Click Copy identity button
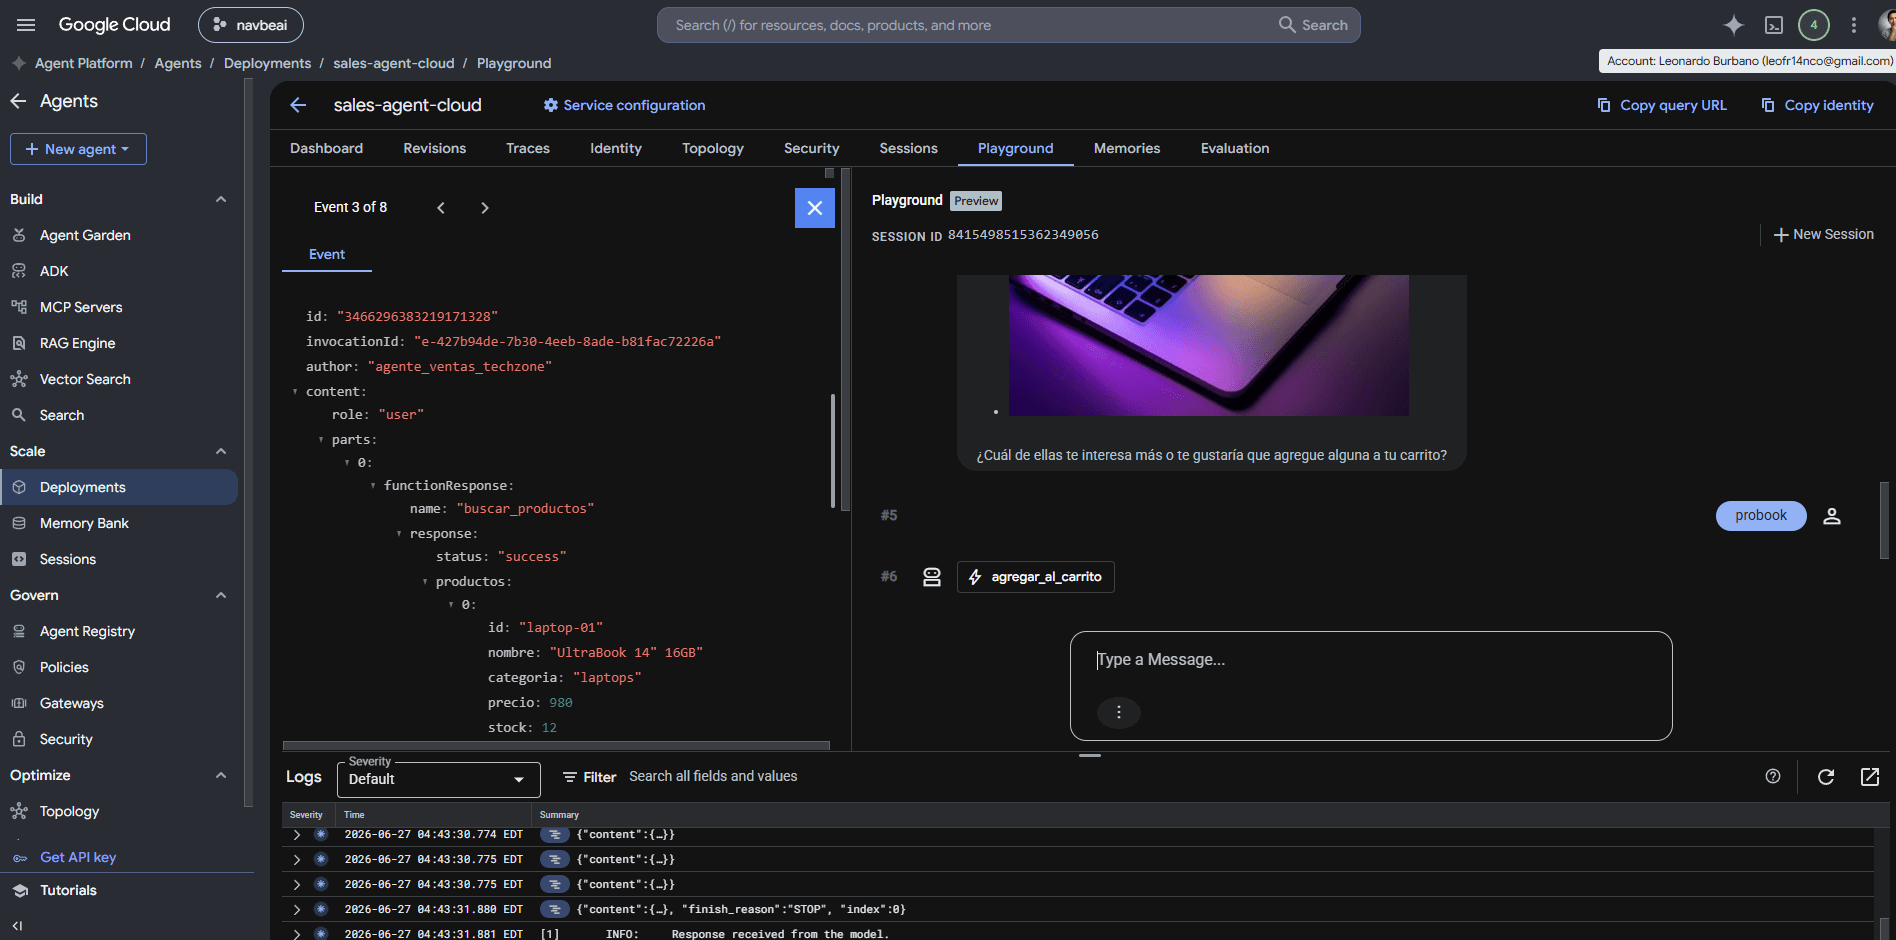Viewport: 1896px width, 940px height. [x=1818, y=105]
